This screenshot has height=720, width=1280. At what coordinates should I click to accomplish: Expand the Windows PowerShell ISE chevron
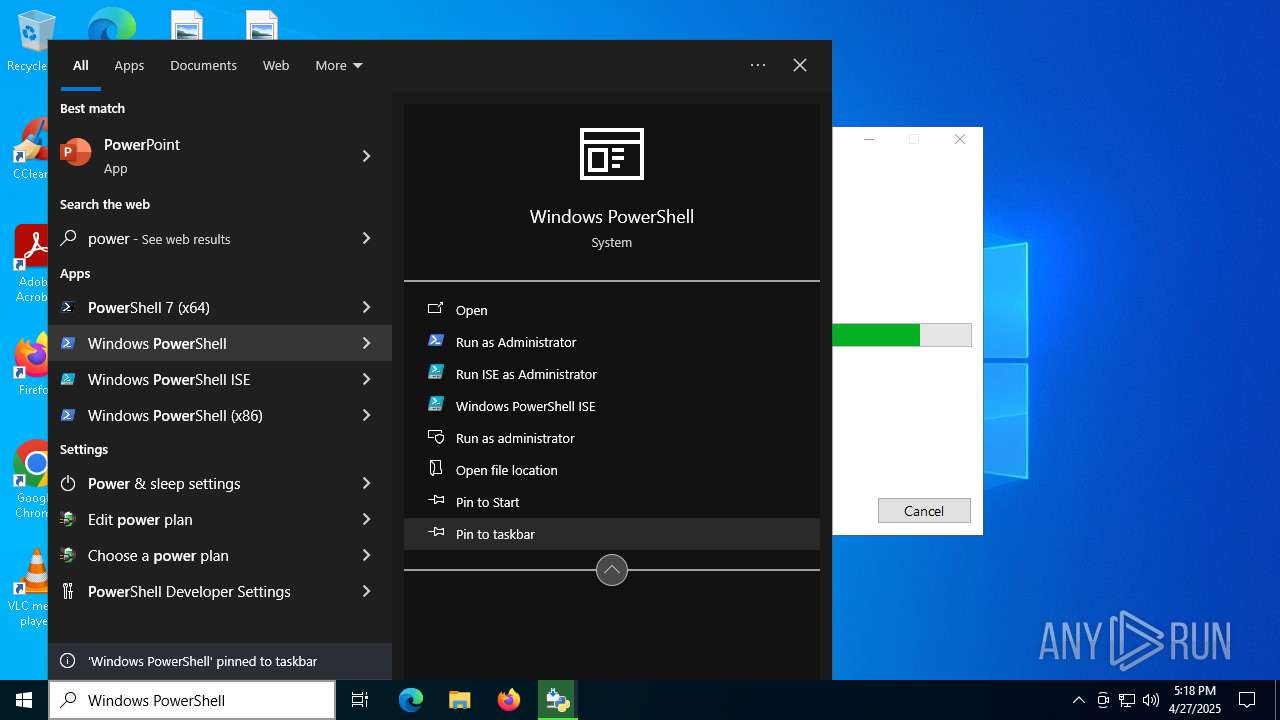[367, 379]
